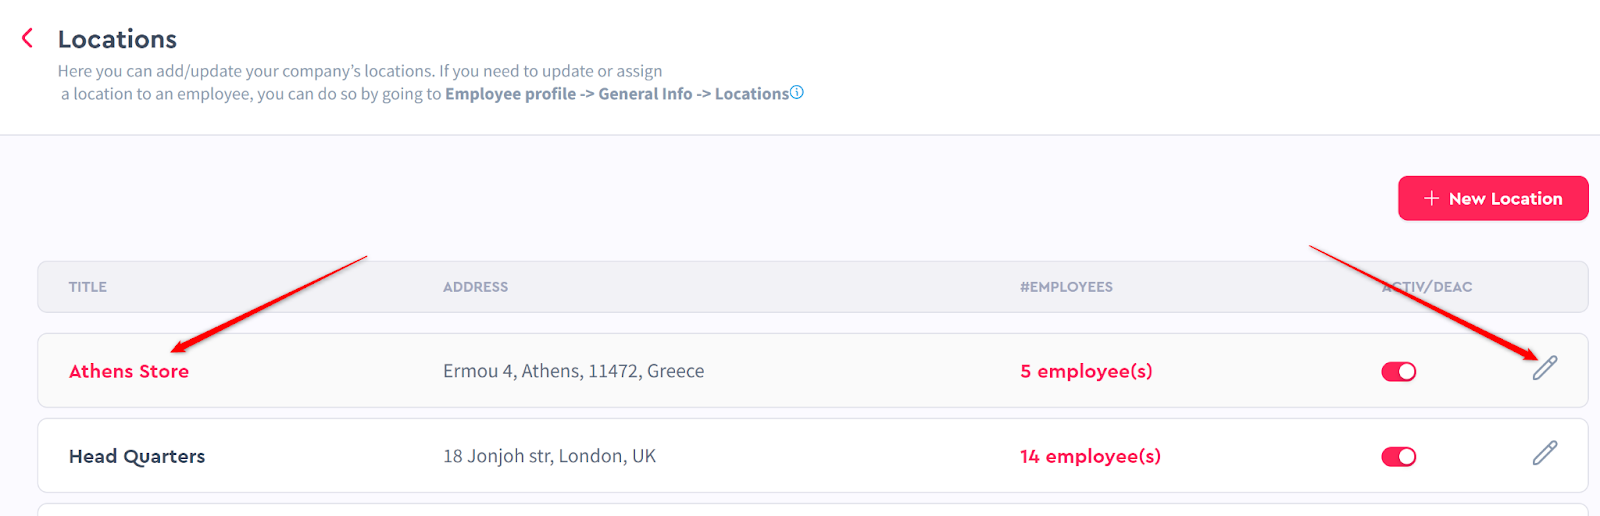
Task: Open the Head Quarters location title
Action: (137, 456)
